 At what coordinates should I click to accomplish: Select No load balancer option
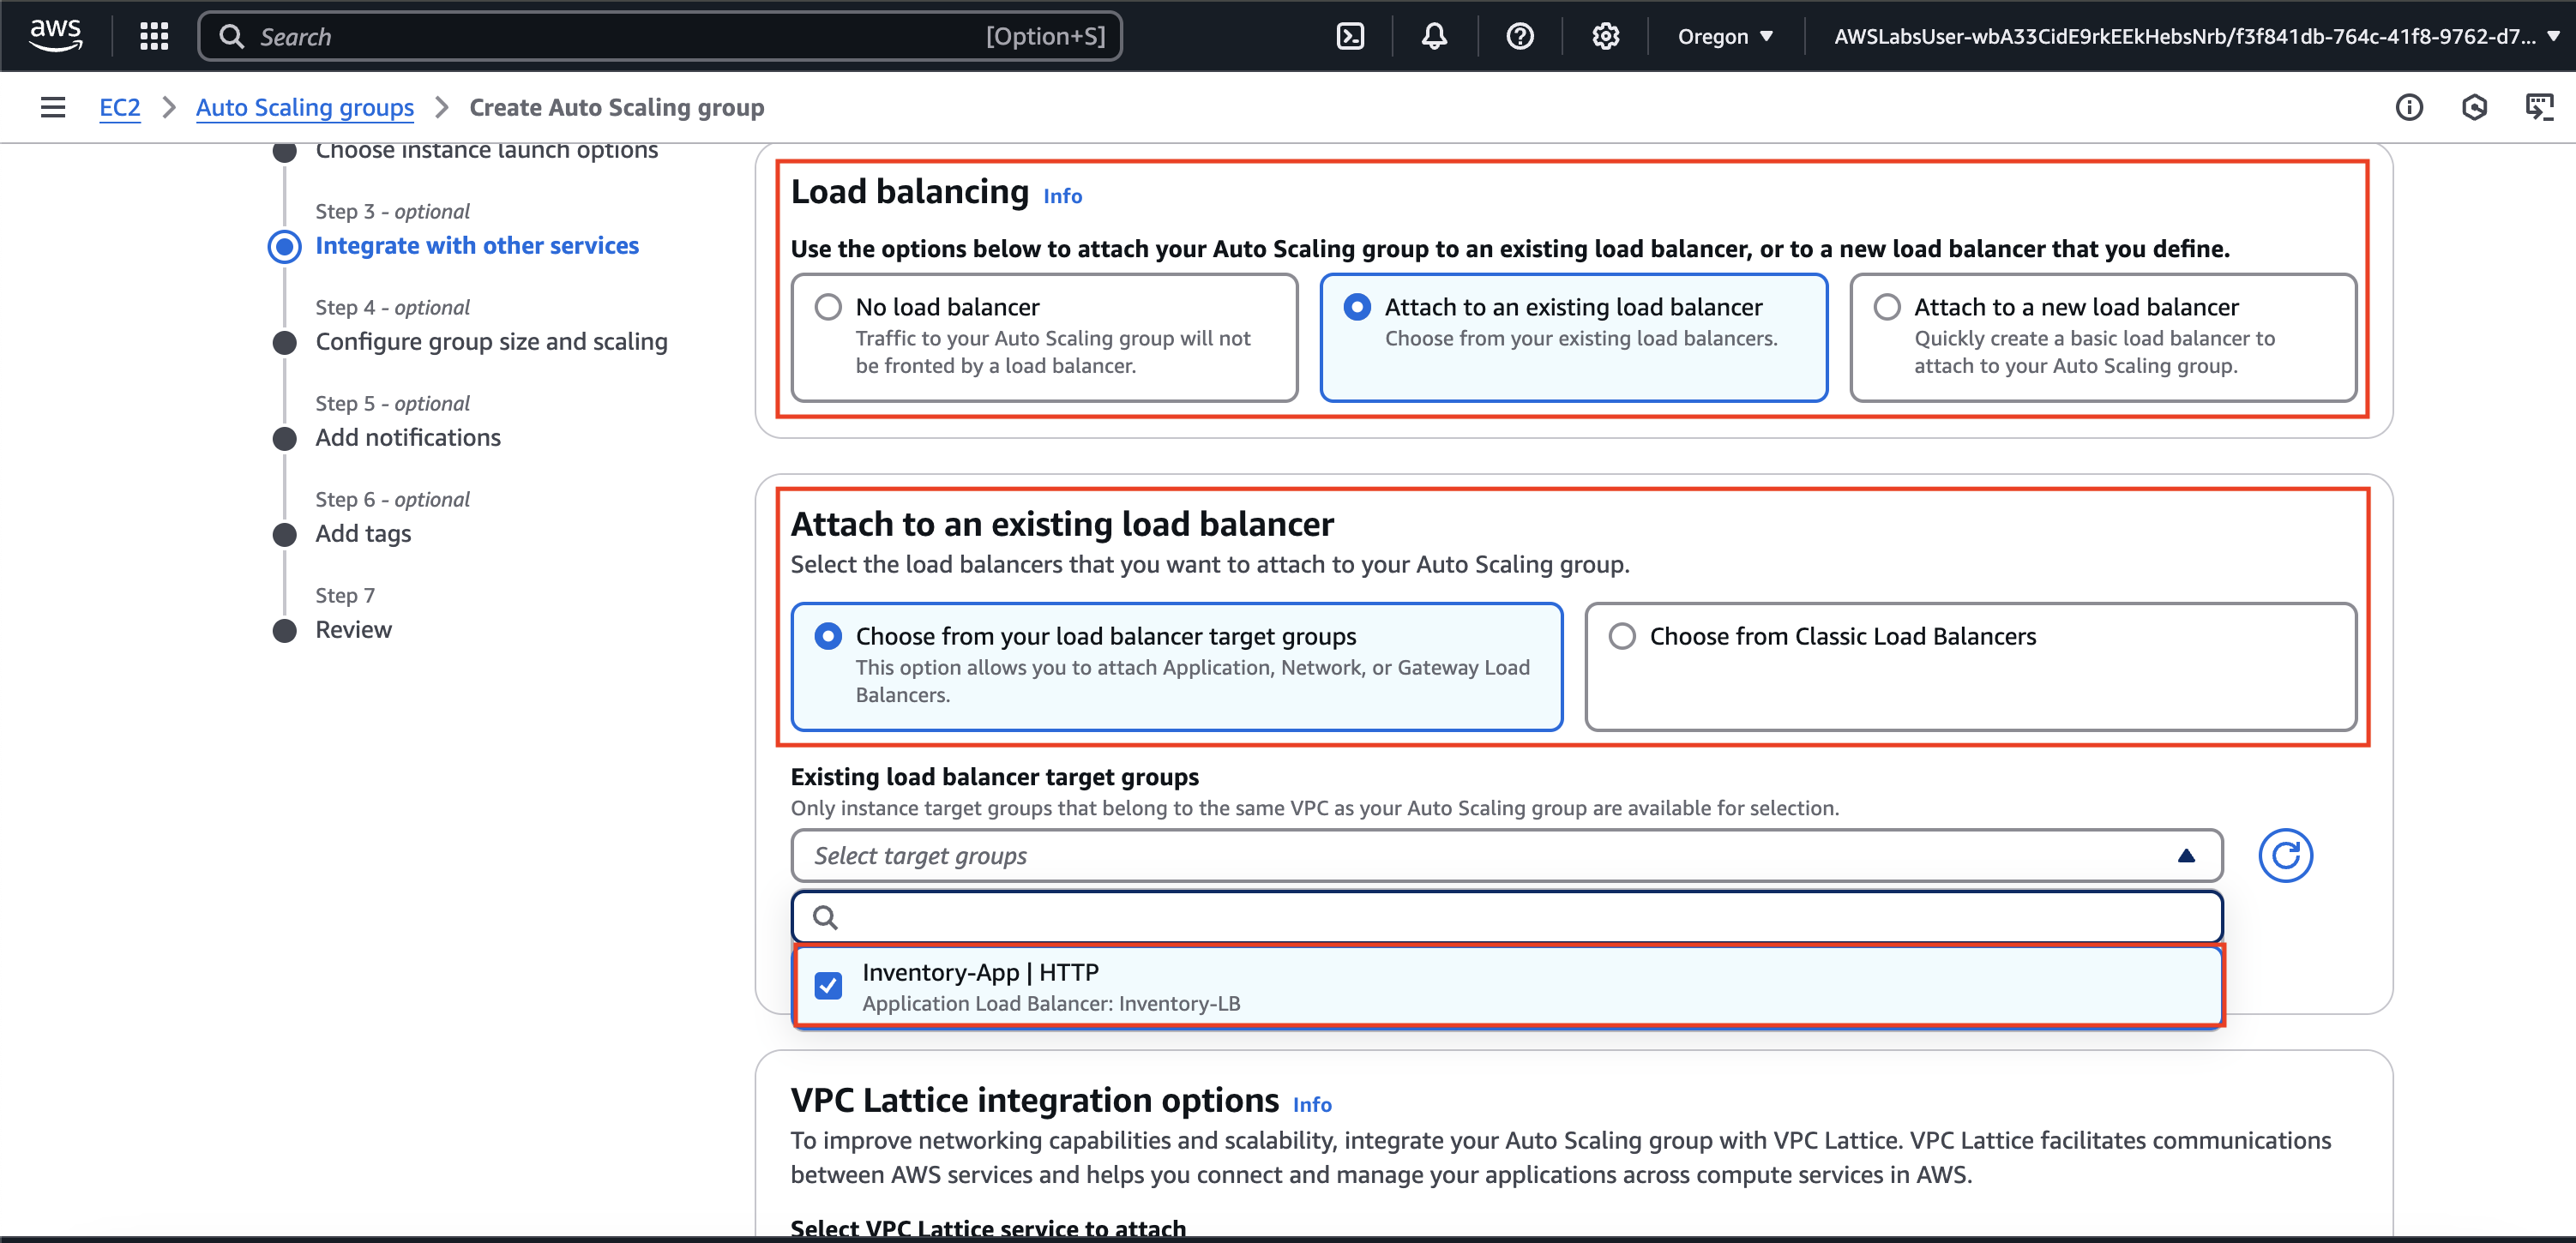pyautogui.click(x=828, y=307)
